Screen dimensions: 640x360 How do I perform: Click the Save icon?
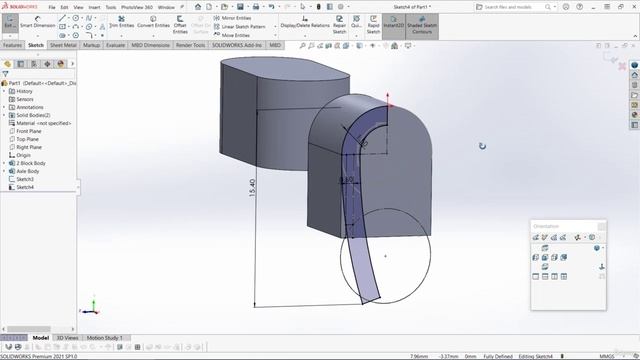click(240, 7)
